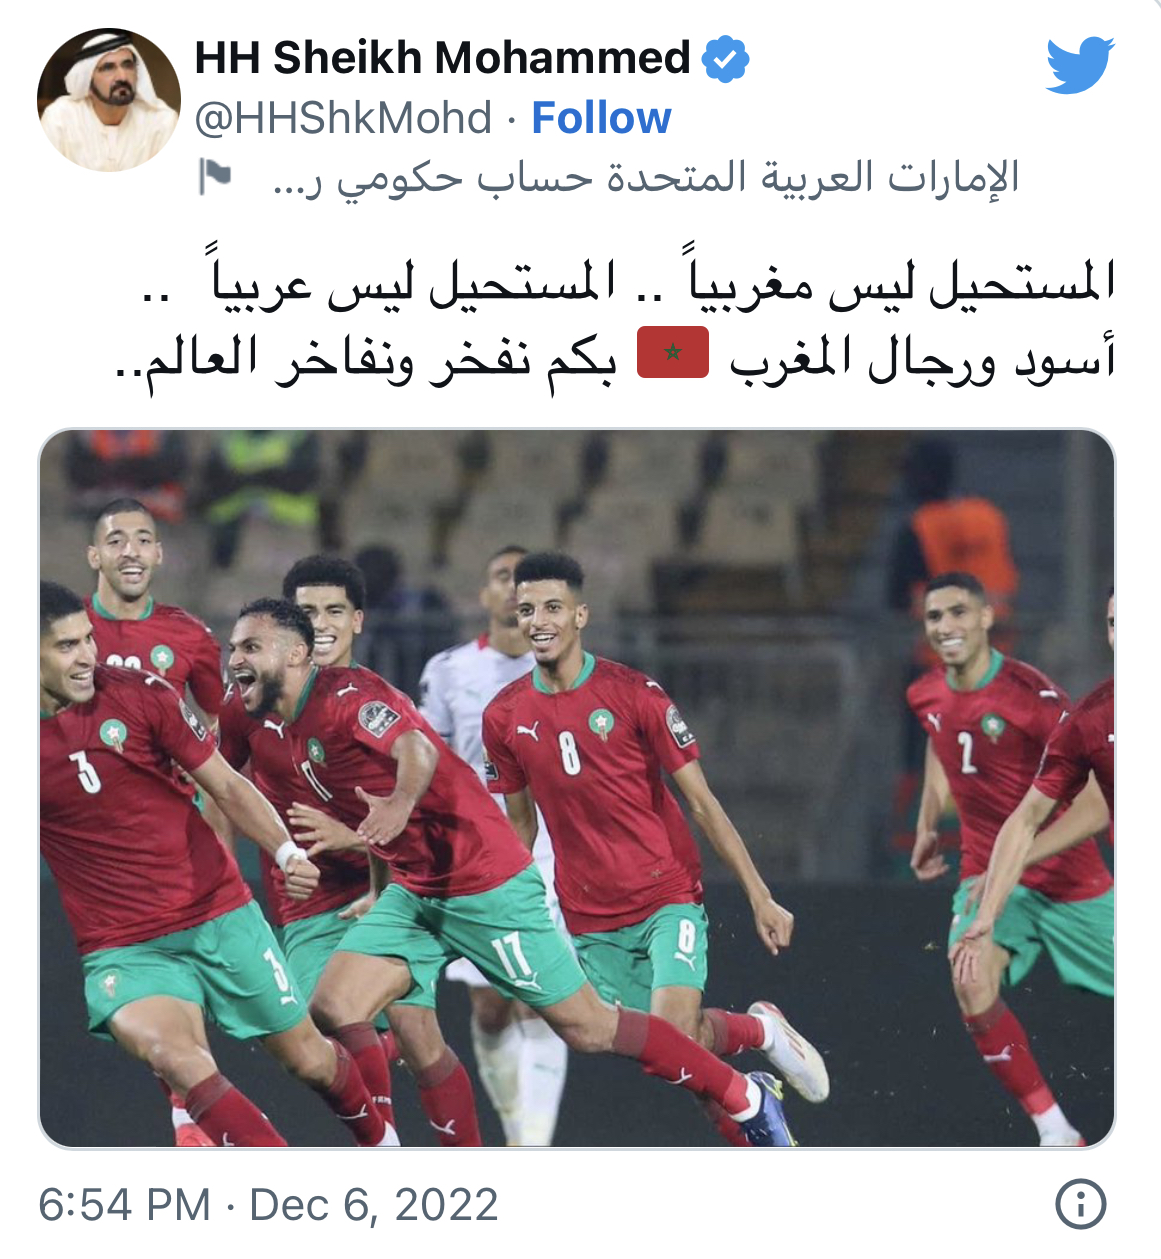Click the info circle icon
The image size is (1161, 1259).
click(x=1081, y=1204)
